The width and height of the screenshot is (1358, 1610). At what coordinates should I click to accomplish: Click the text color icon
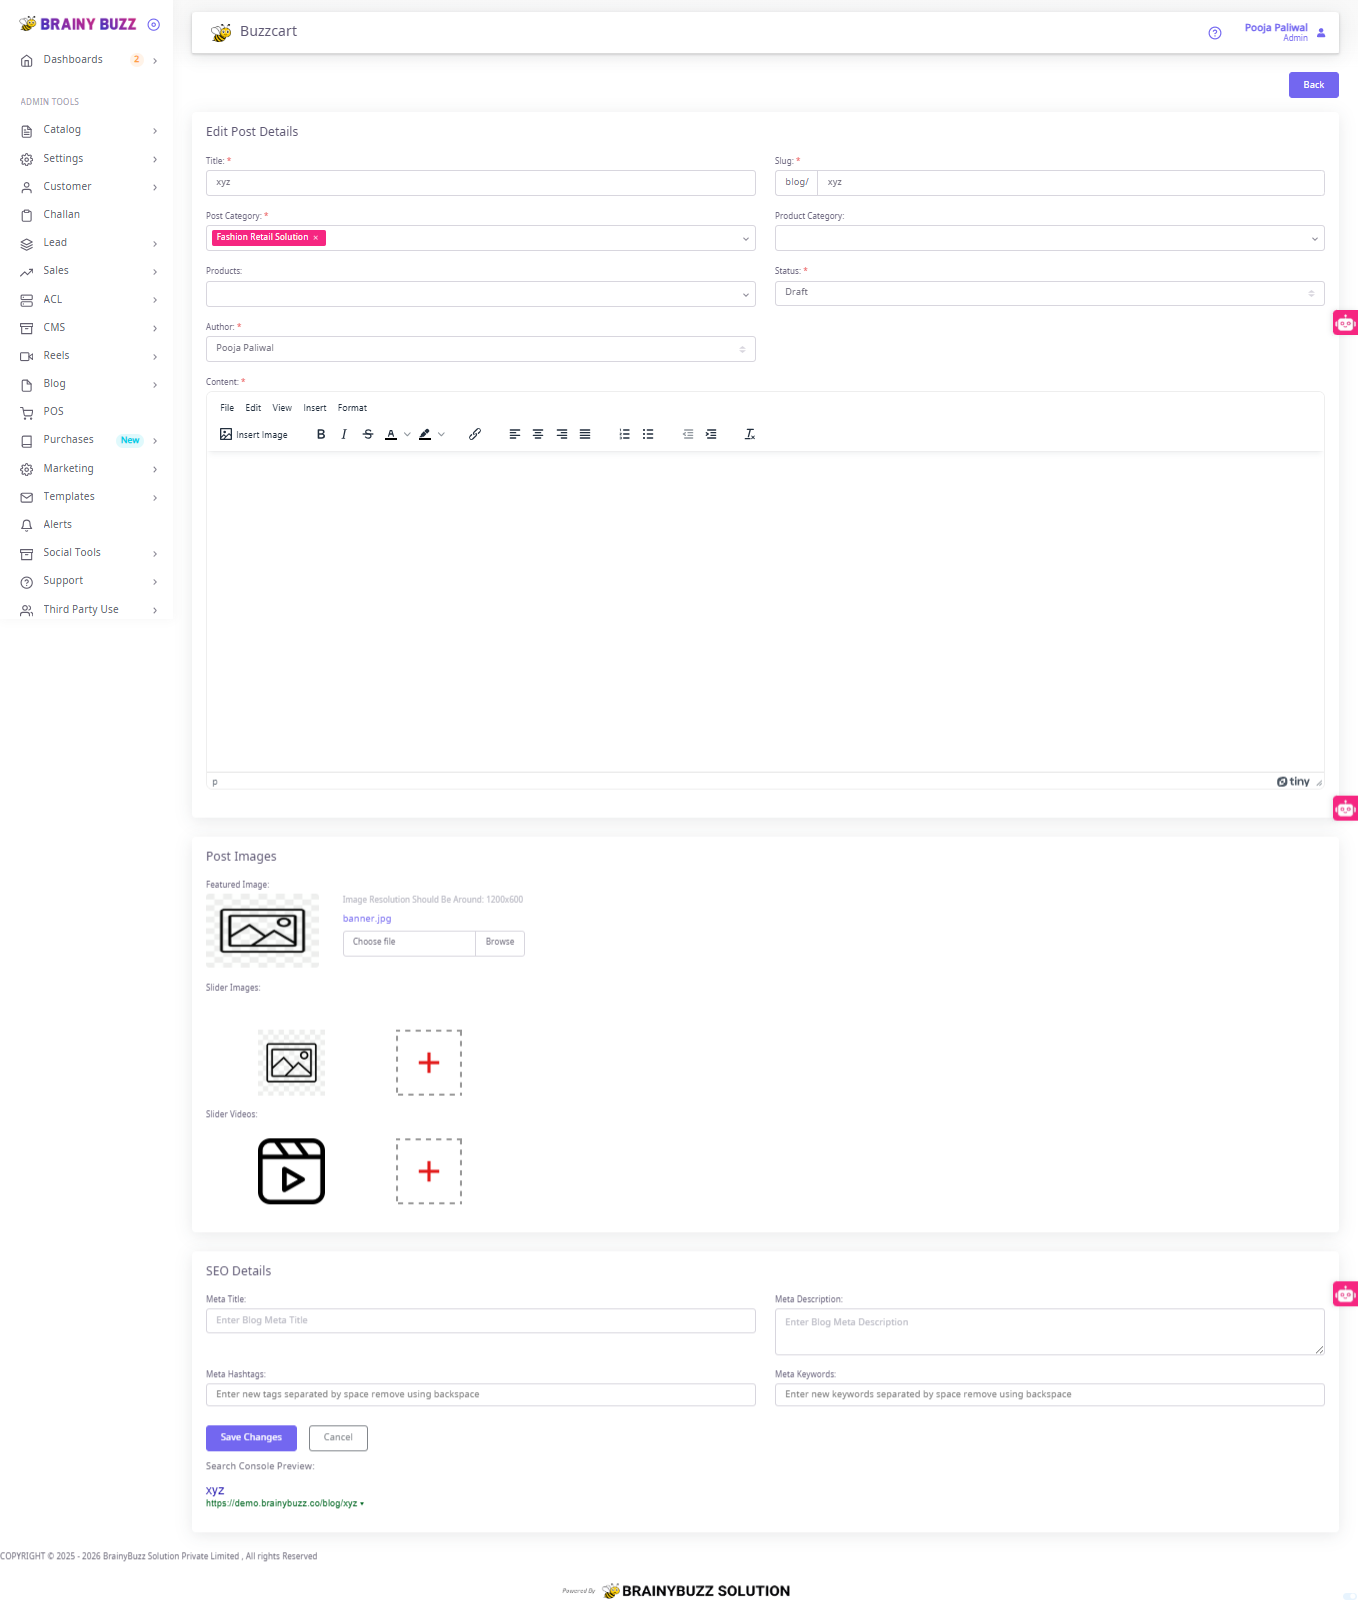391,434
